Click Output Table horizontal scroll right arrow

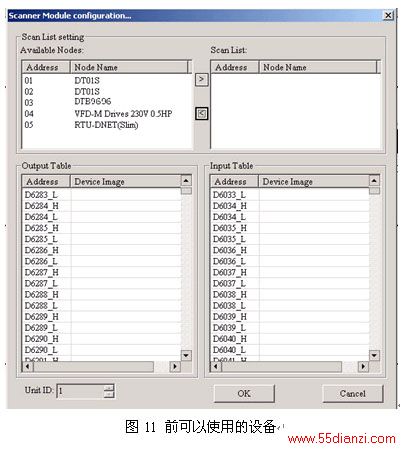click(175, 367)
